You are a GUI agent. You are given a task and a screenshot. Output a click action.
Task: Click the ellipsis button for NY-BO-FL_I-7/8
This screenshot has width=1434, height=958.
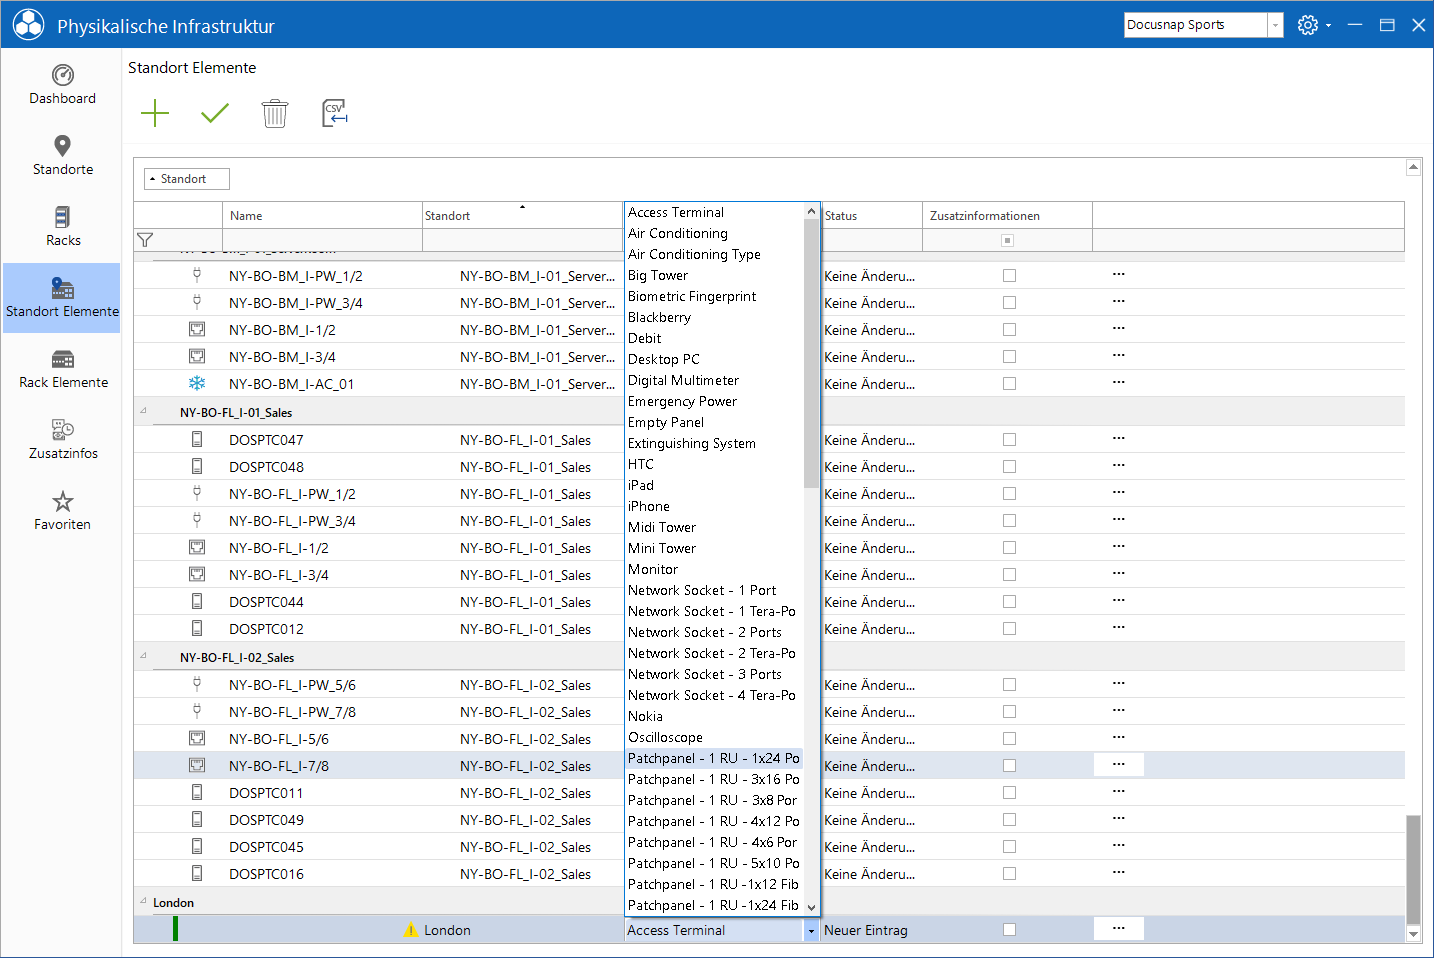pyautogui.click(x=1119, y=765)
